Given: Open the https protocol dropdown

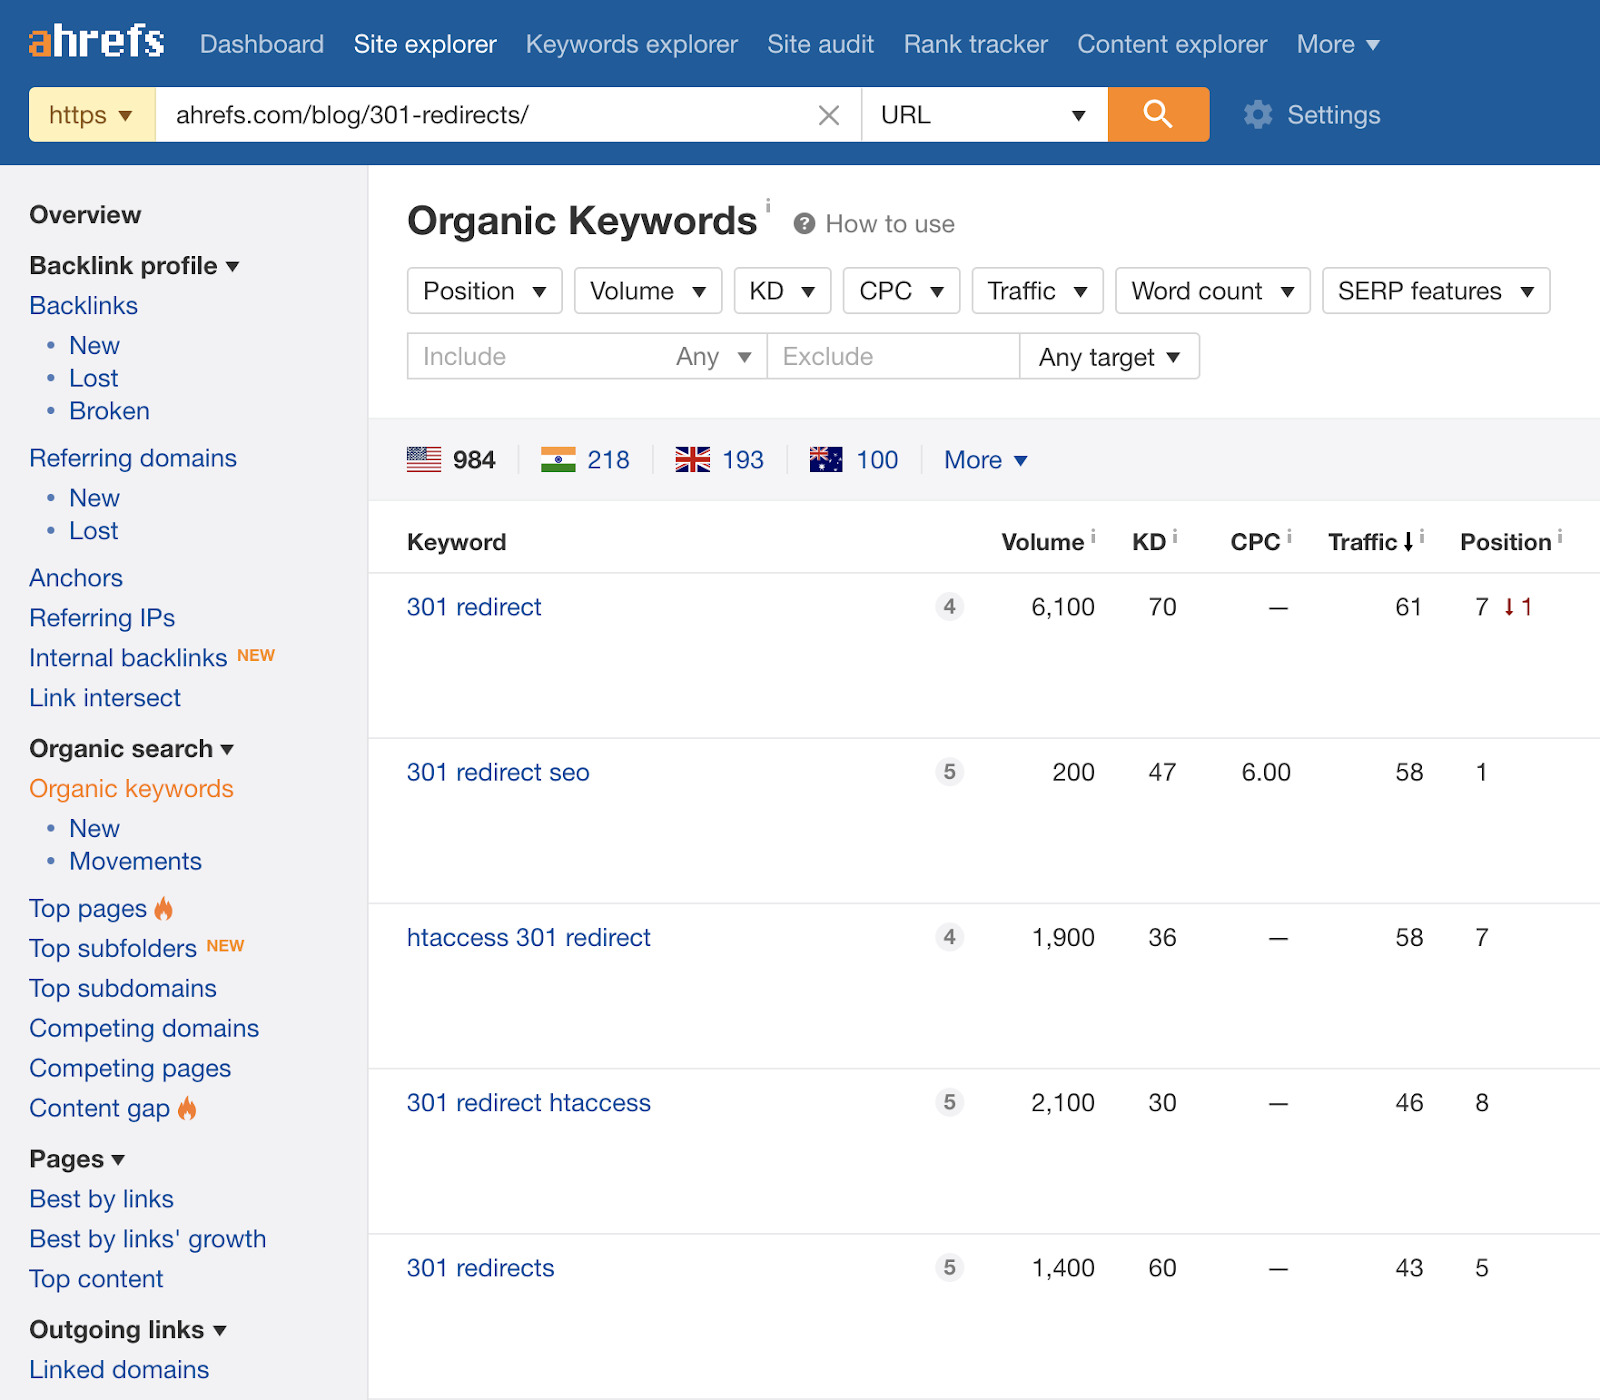Looking at the screenshot, I should tap(91, 115).
